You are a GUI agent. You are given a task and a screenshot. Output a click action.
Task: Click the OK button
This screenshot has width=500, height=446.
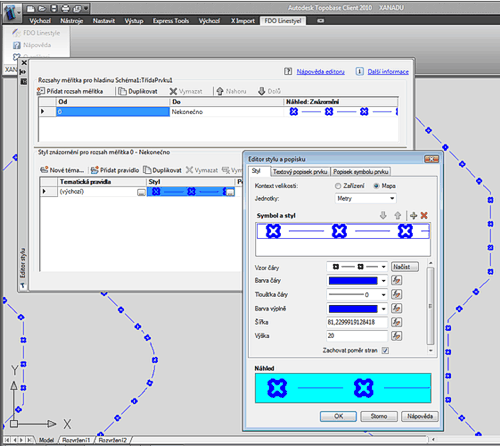point(338,416)
